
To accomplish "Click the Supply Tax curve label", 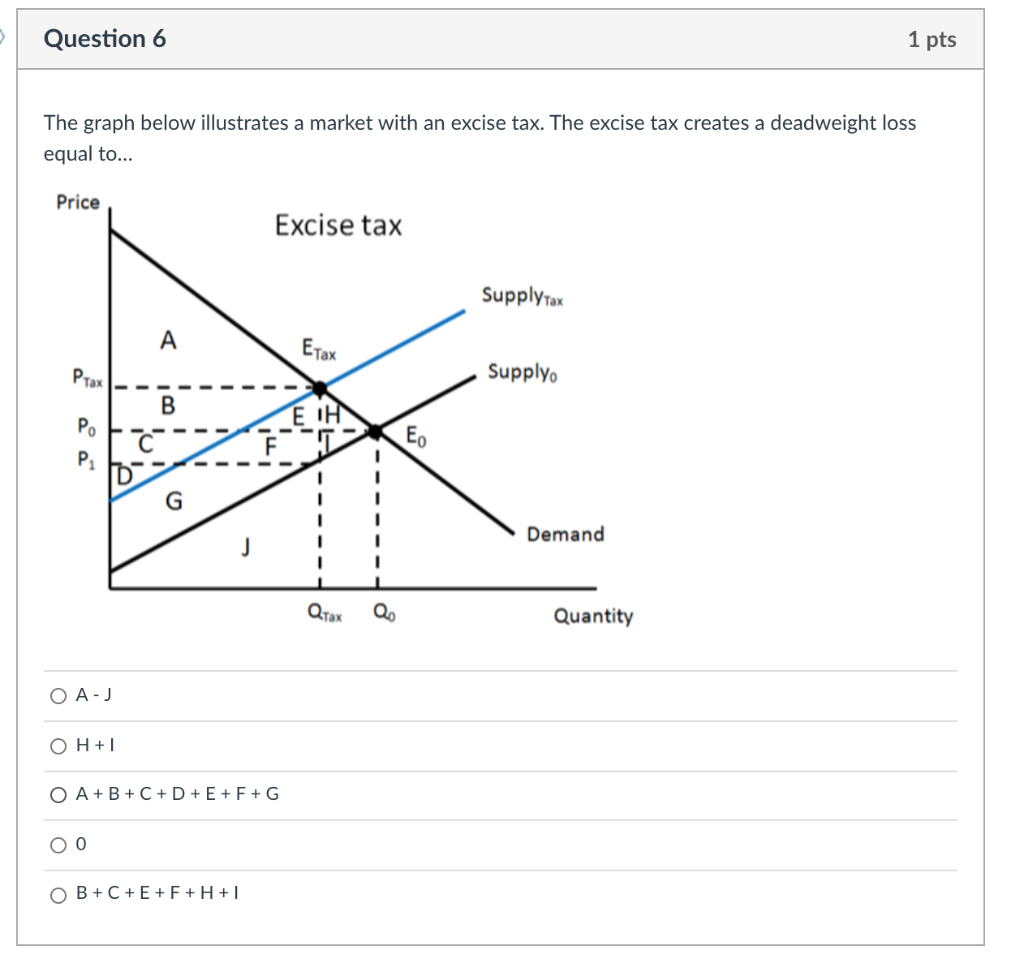I will (x=521, y=294).
